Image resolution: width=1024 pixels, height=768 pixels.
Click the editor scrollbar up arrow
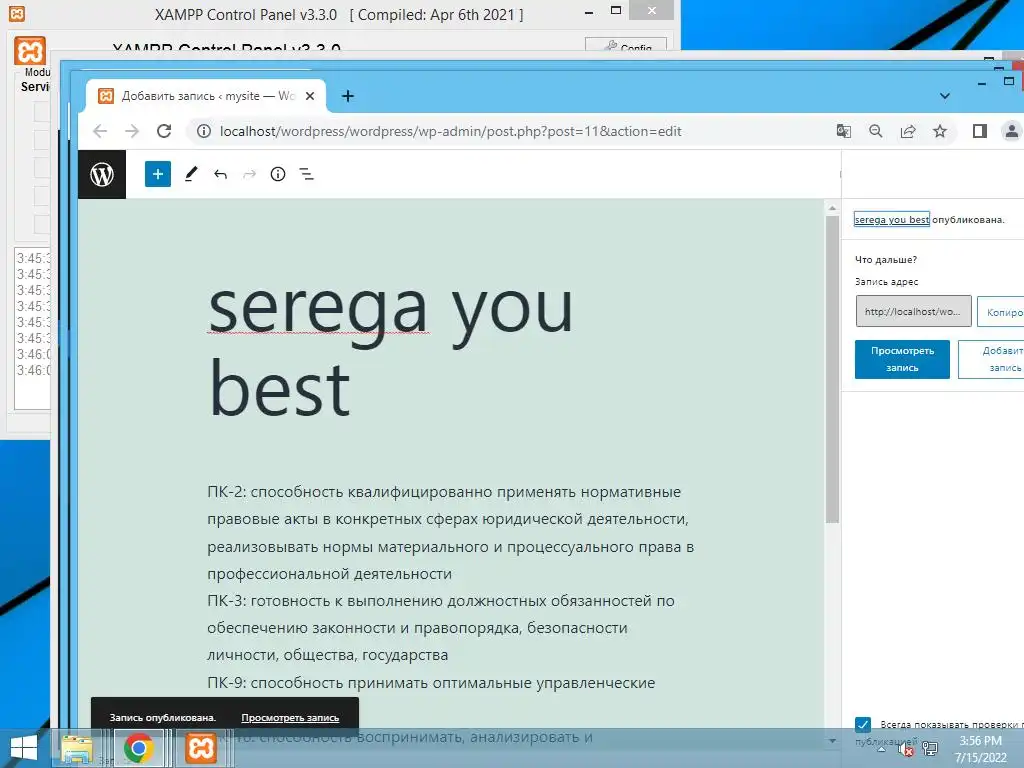(x=832, y=208)
